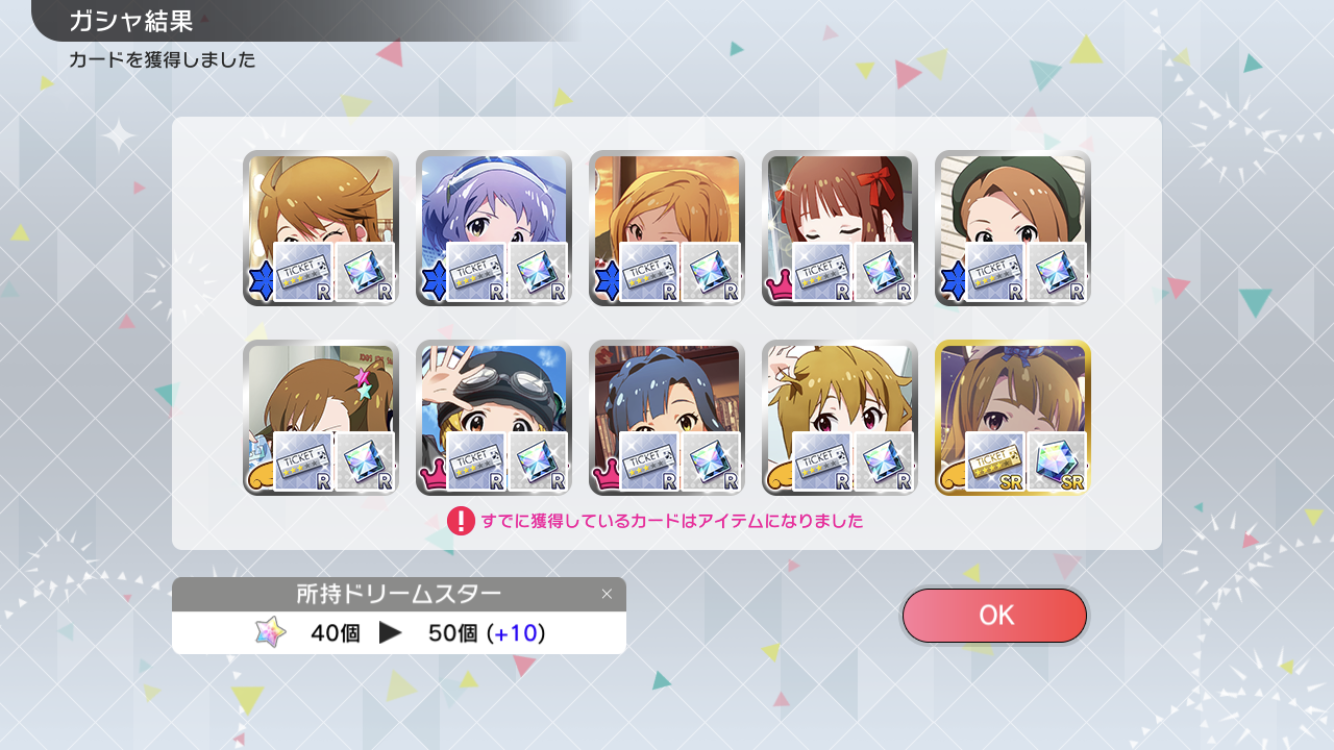Select the orange-haired sunset card
The height and width of the screenshot is (750, 1334).
tap(666, 228)
